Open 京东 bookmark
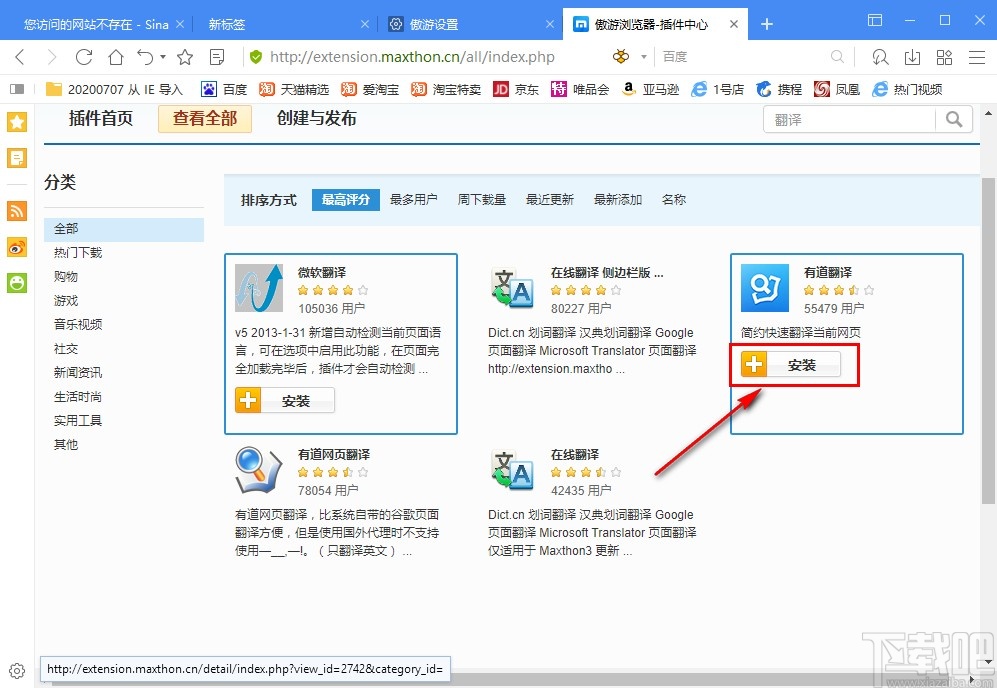 tap(516, 89)
